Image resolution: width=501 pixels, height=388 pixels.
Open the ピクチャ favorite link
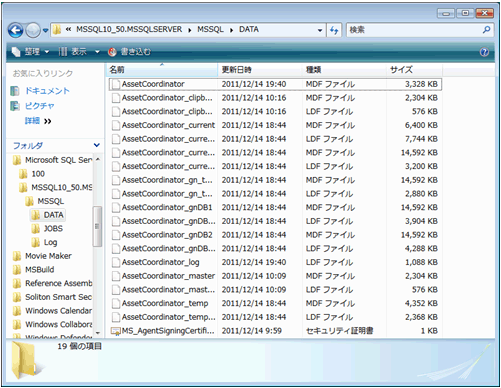pyautogui.click(x=39, y=106)
